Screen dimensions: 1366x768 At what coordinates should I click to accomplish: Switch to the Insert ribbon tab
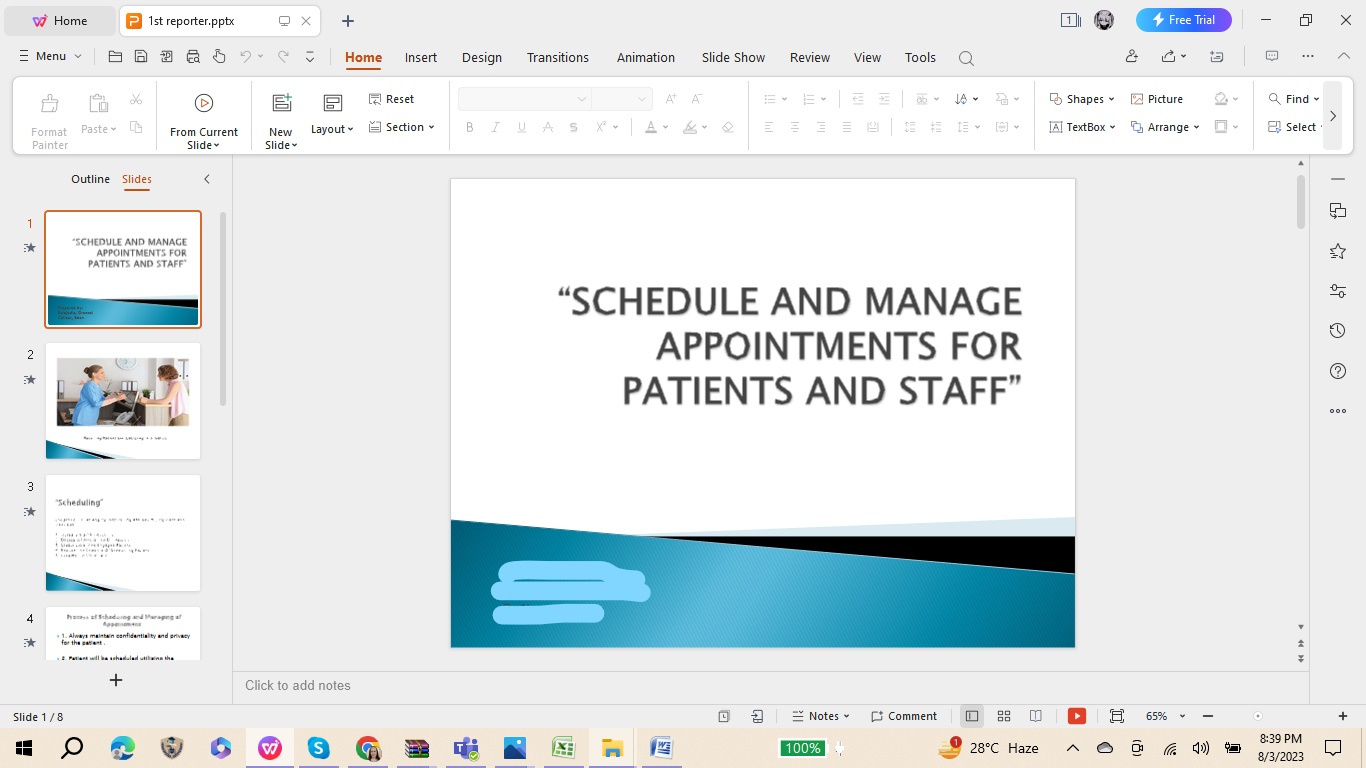[x=421, y=57]
